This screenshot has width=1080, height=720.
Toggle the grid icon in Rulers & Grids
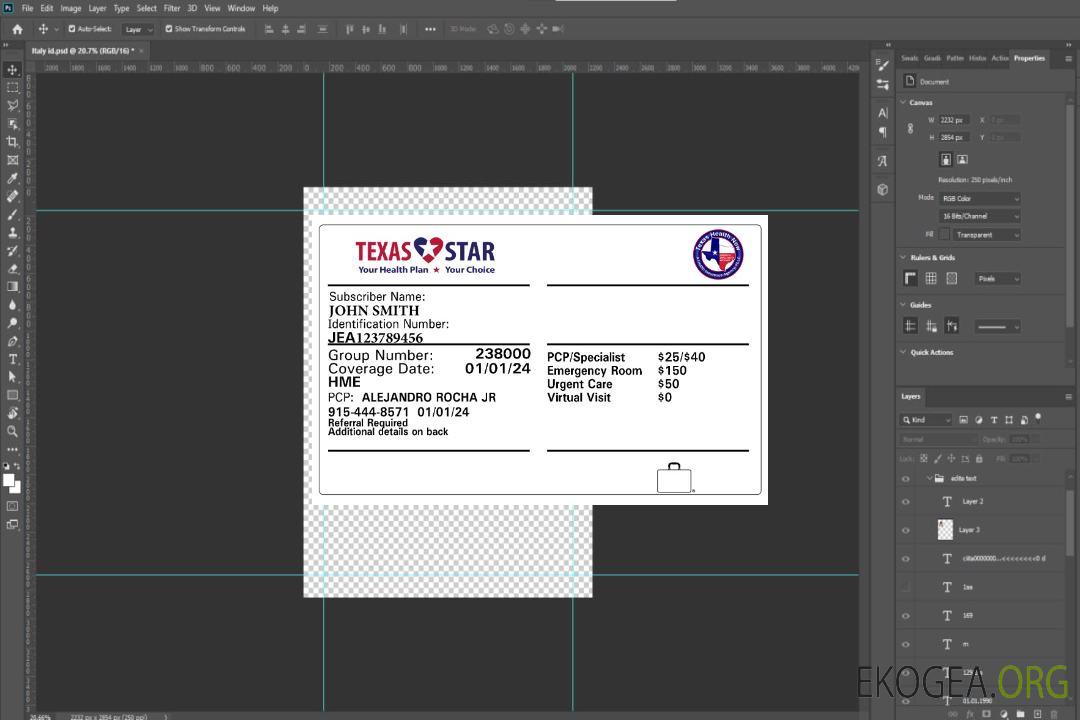point(931,278)
